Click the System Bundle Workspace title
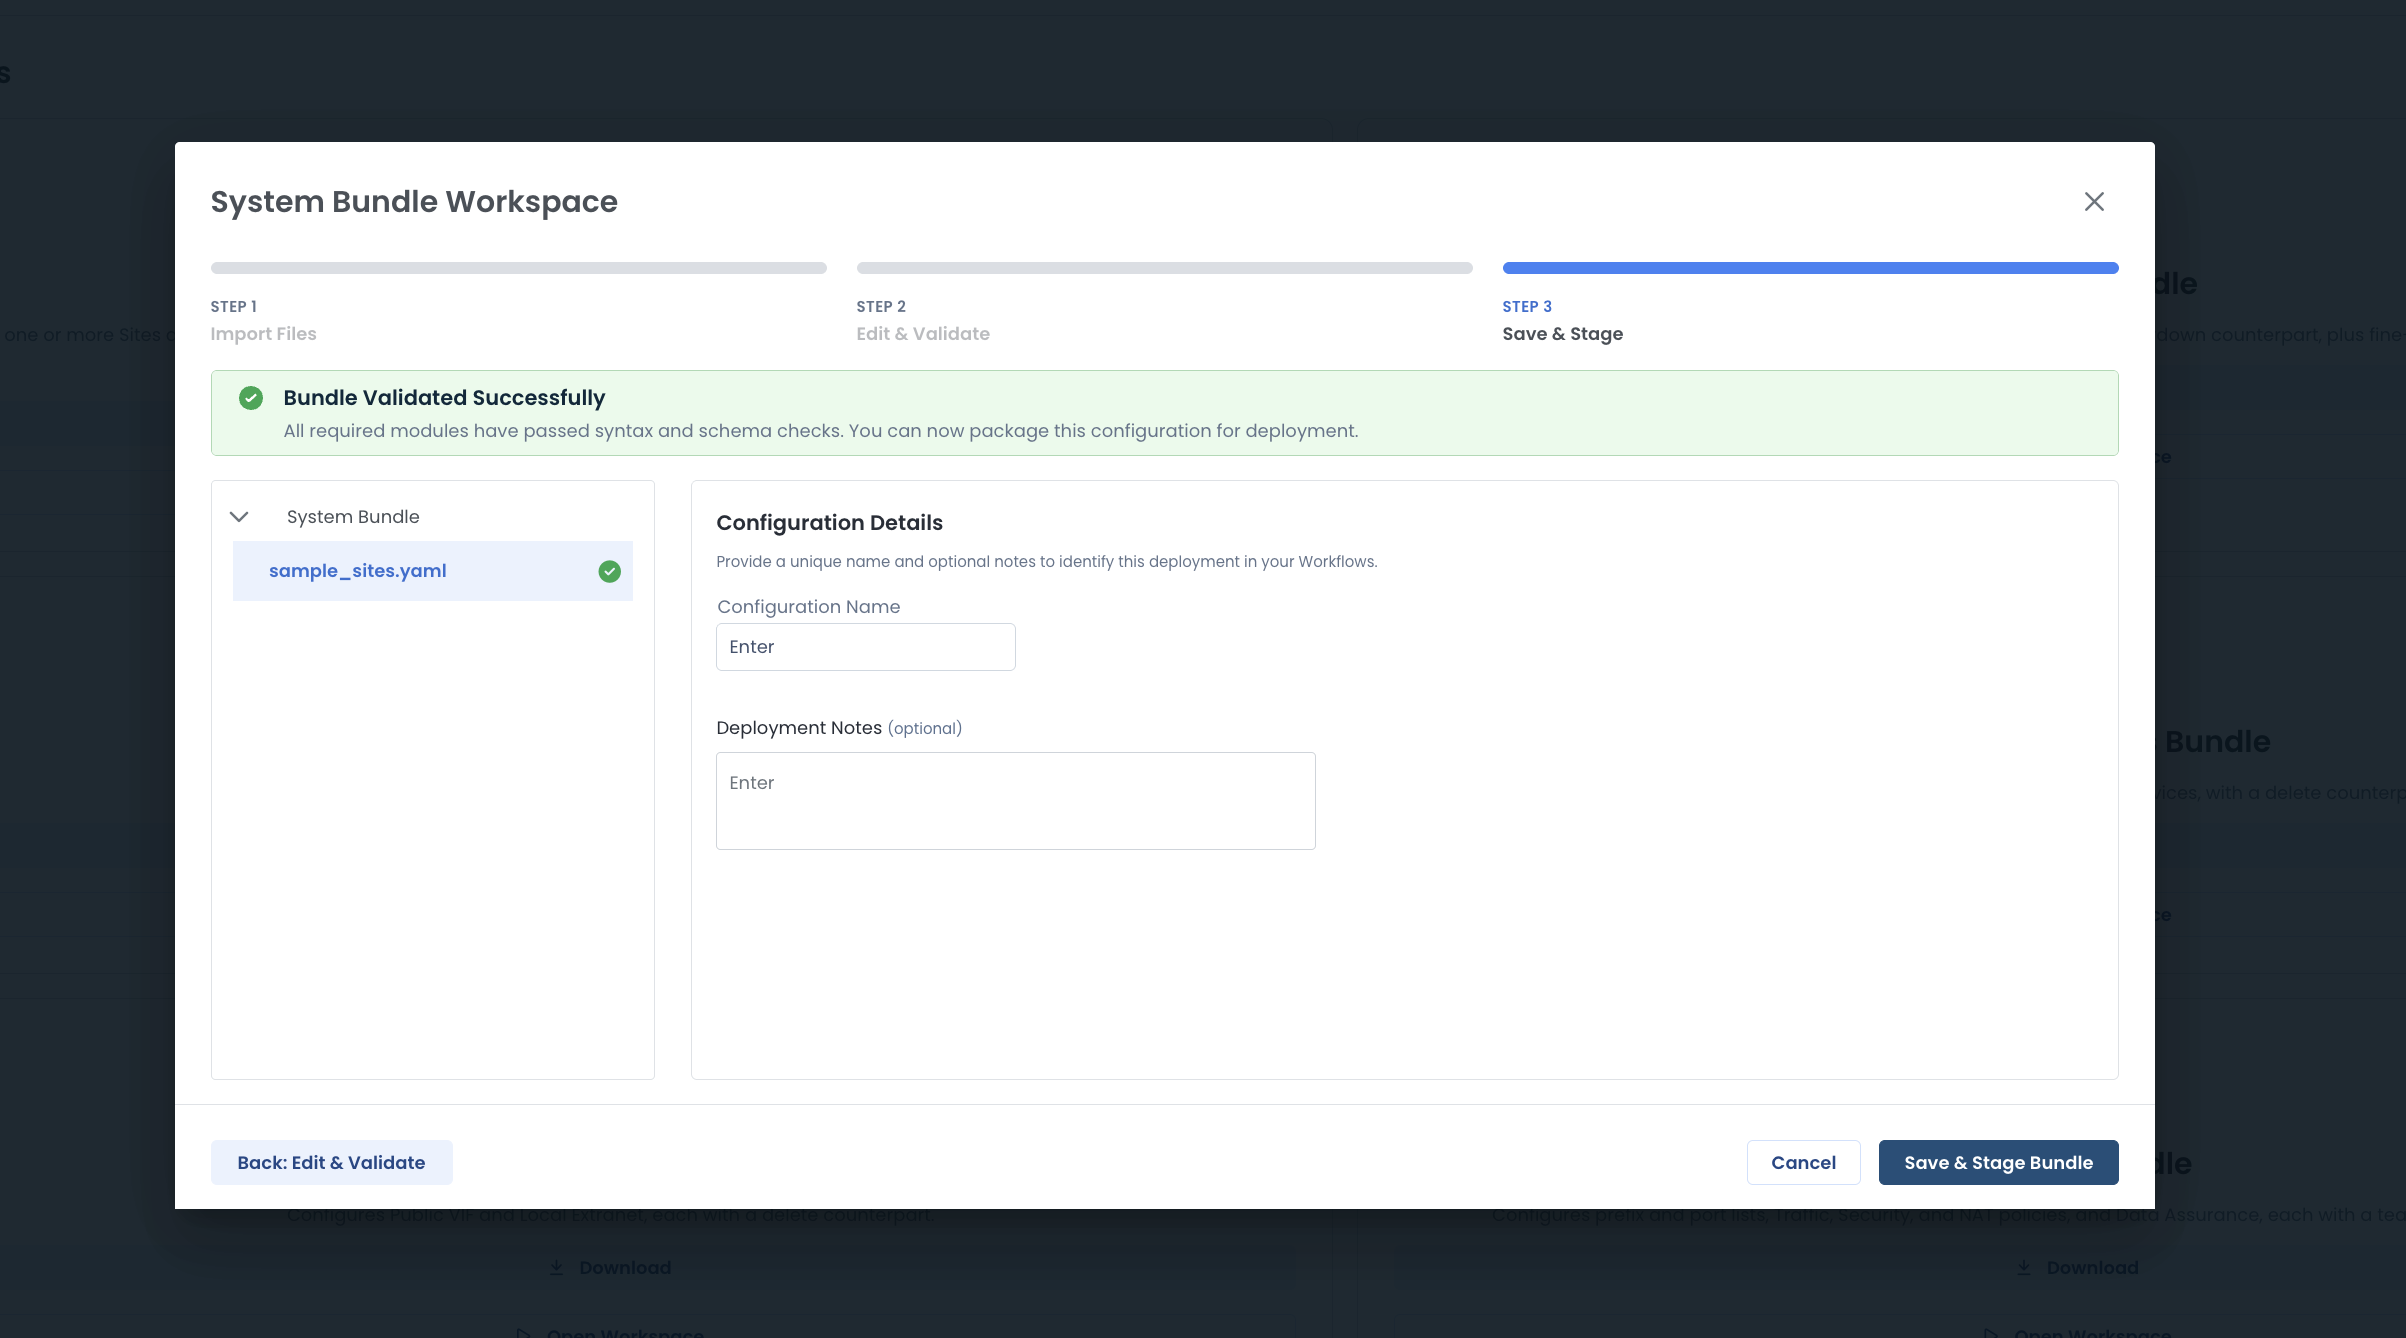The width and height of the screenshot is (2406, 1338). click(414, 202)
